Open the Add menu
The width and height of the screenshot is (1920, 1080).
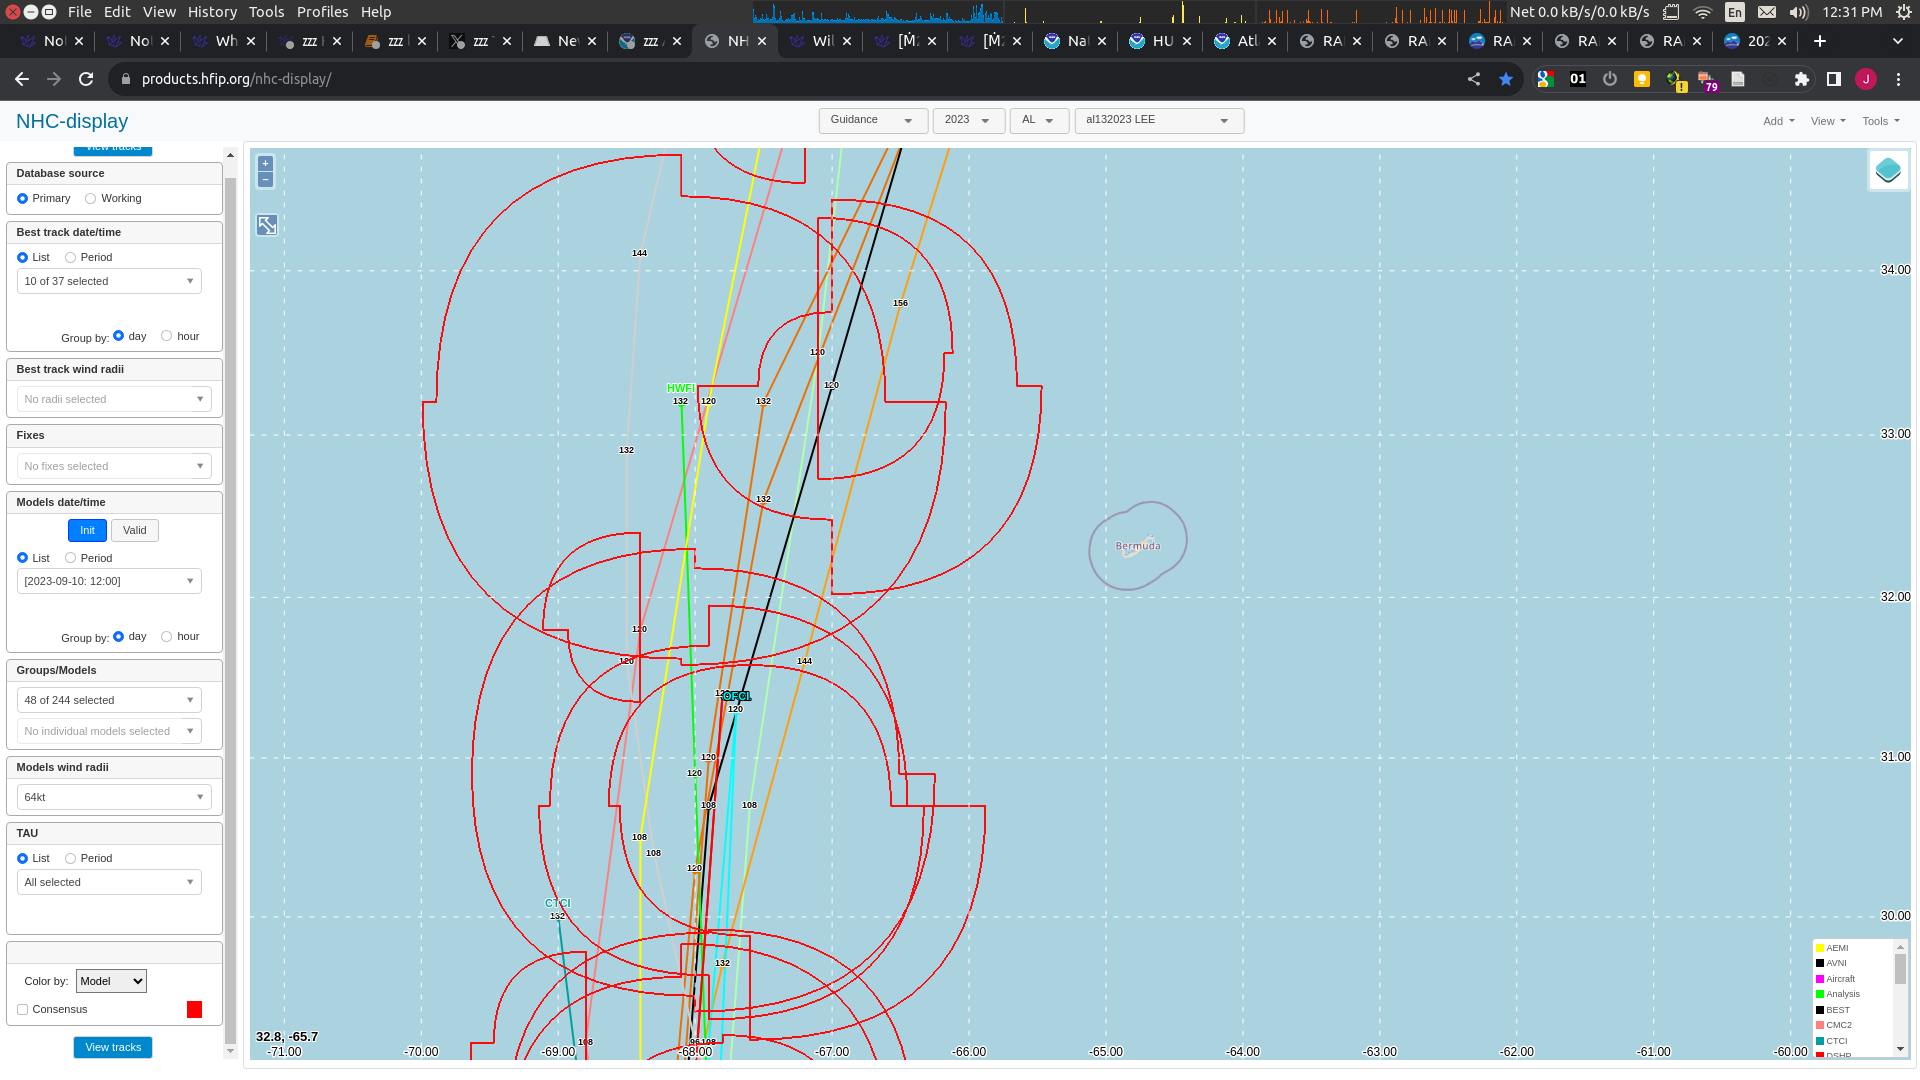click(1778, 121)
